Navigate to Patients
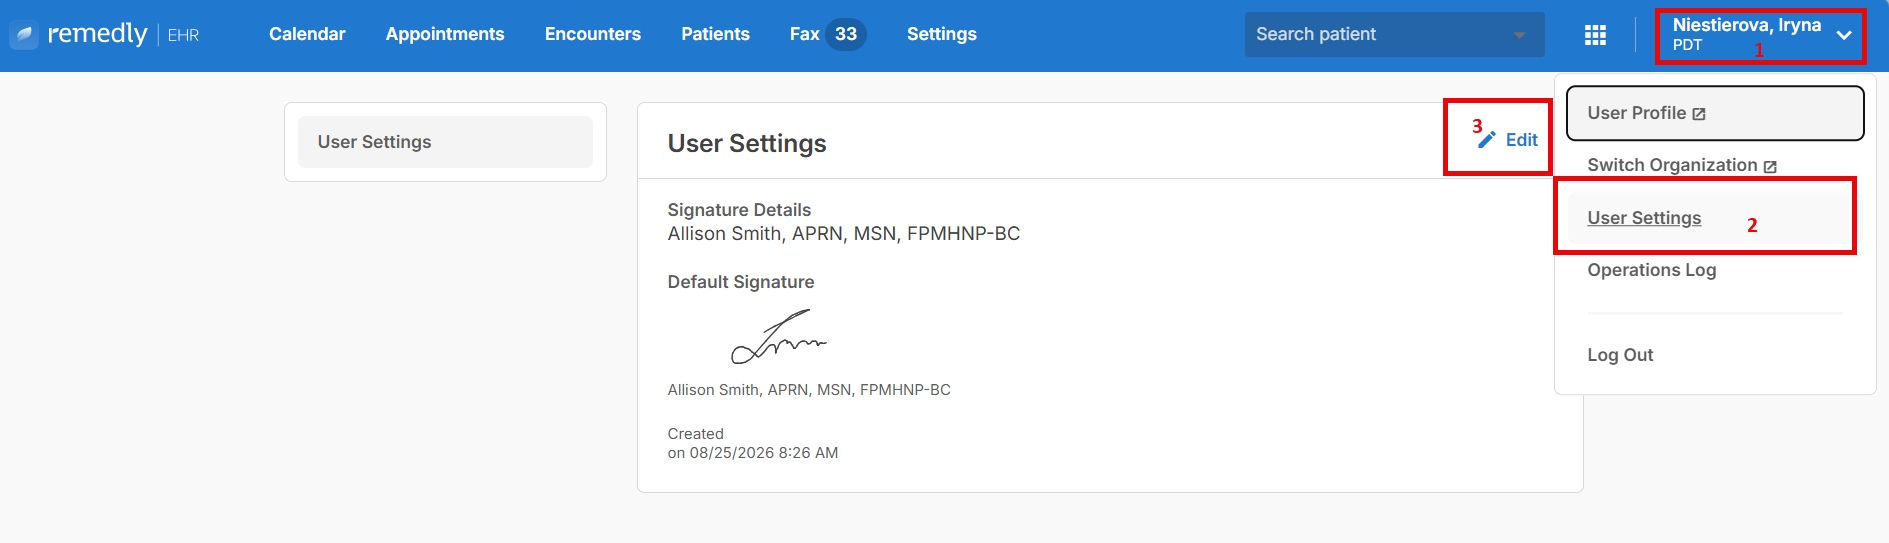1889x543 pixels. click(x=715, y=34)
